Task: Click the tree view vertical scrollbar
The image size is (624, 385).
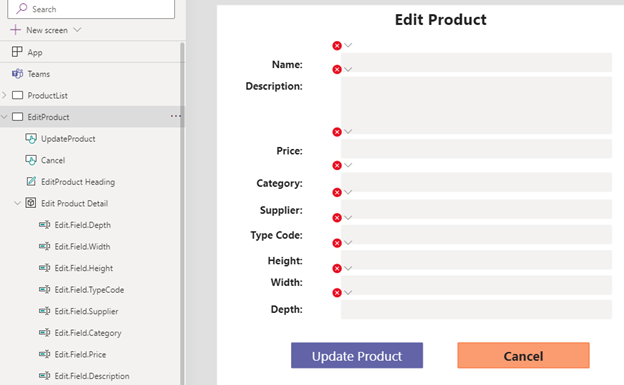Action: [182, 213]
